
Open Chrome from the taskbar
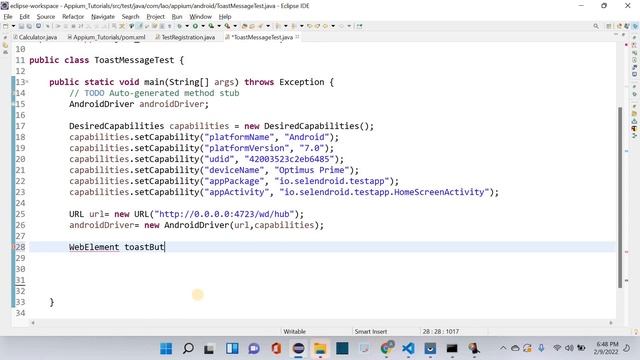pyautogui.click(x=386, y=349)
